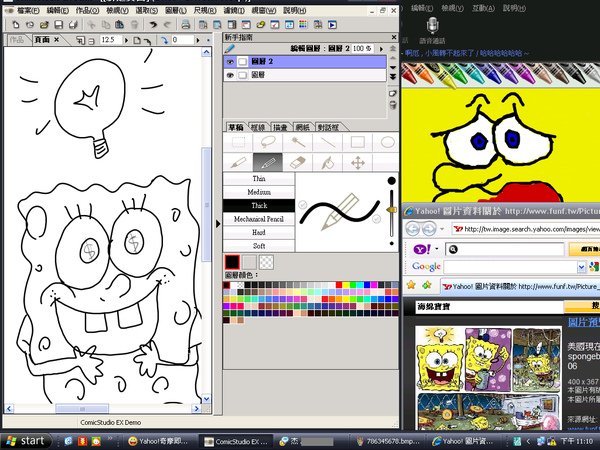Open angle preset arrow next to 0

coord(198,40)
